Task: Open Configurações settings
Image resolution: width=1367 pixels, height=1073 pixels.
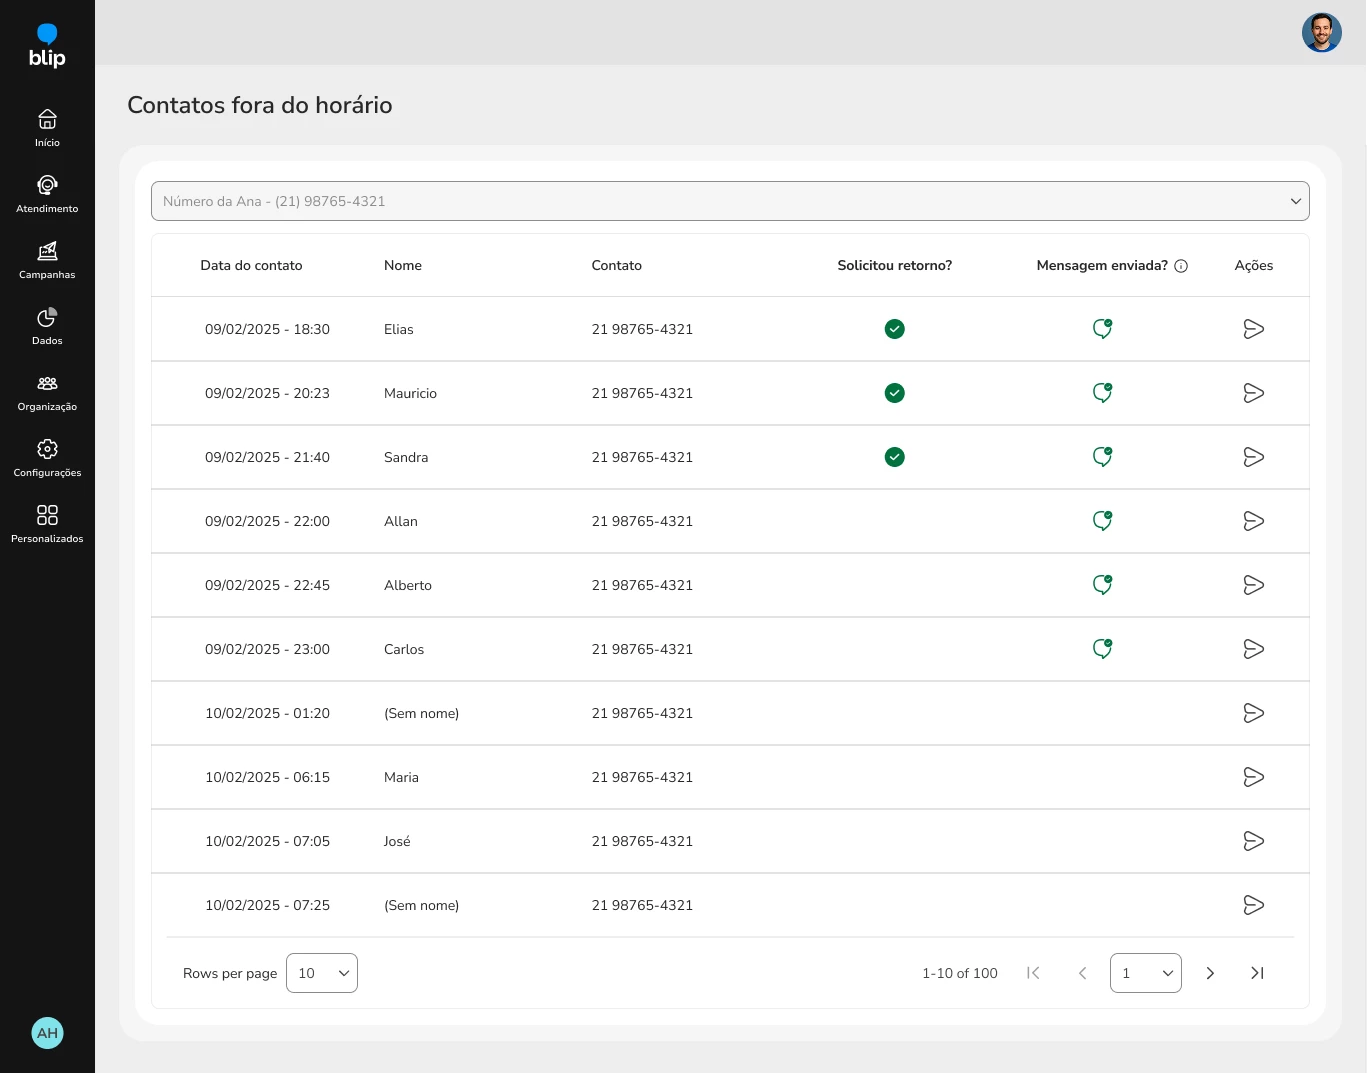Action: (47, 458)
